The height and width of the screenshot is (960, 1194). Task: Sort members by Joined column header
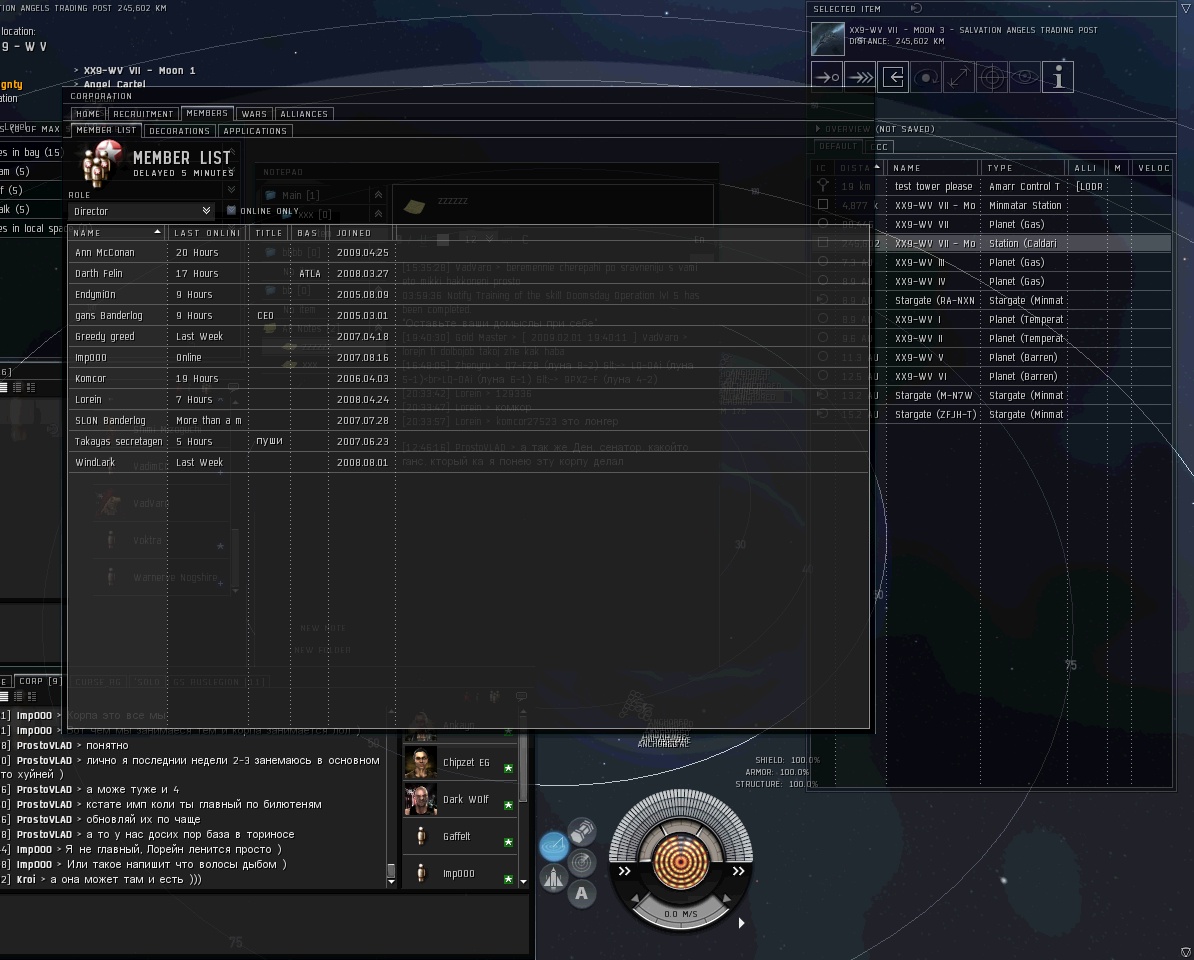coord(362,233)
